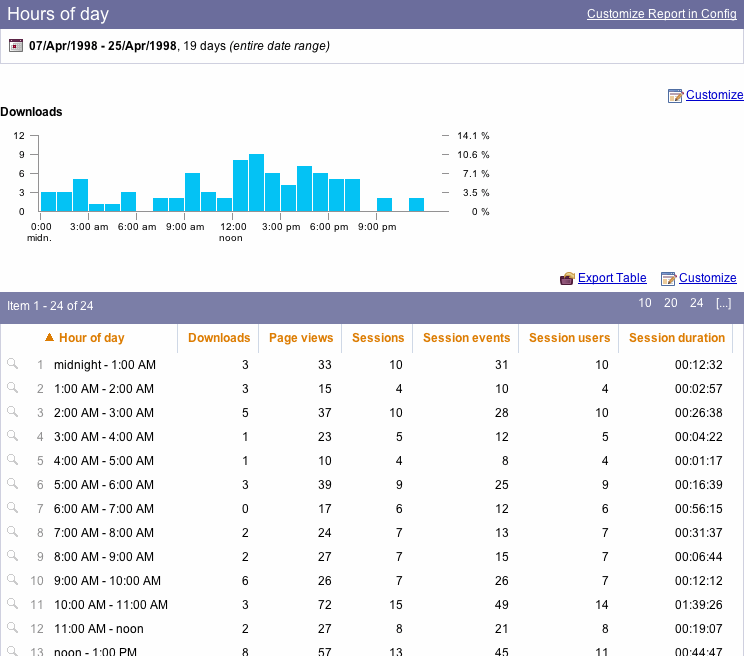Click the magnifier icon for 2:00 AM - 3:00 AM row

(x=12, y=412)
